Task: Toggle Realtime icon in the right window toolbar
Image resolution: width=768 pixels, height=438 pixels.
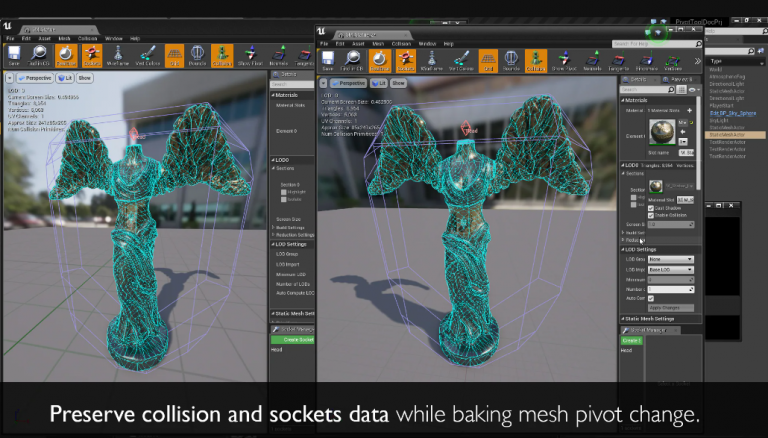Action: click(380, 61)
